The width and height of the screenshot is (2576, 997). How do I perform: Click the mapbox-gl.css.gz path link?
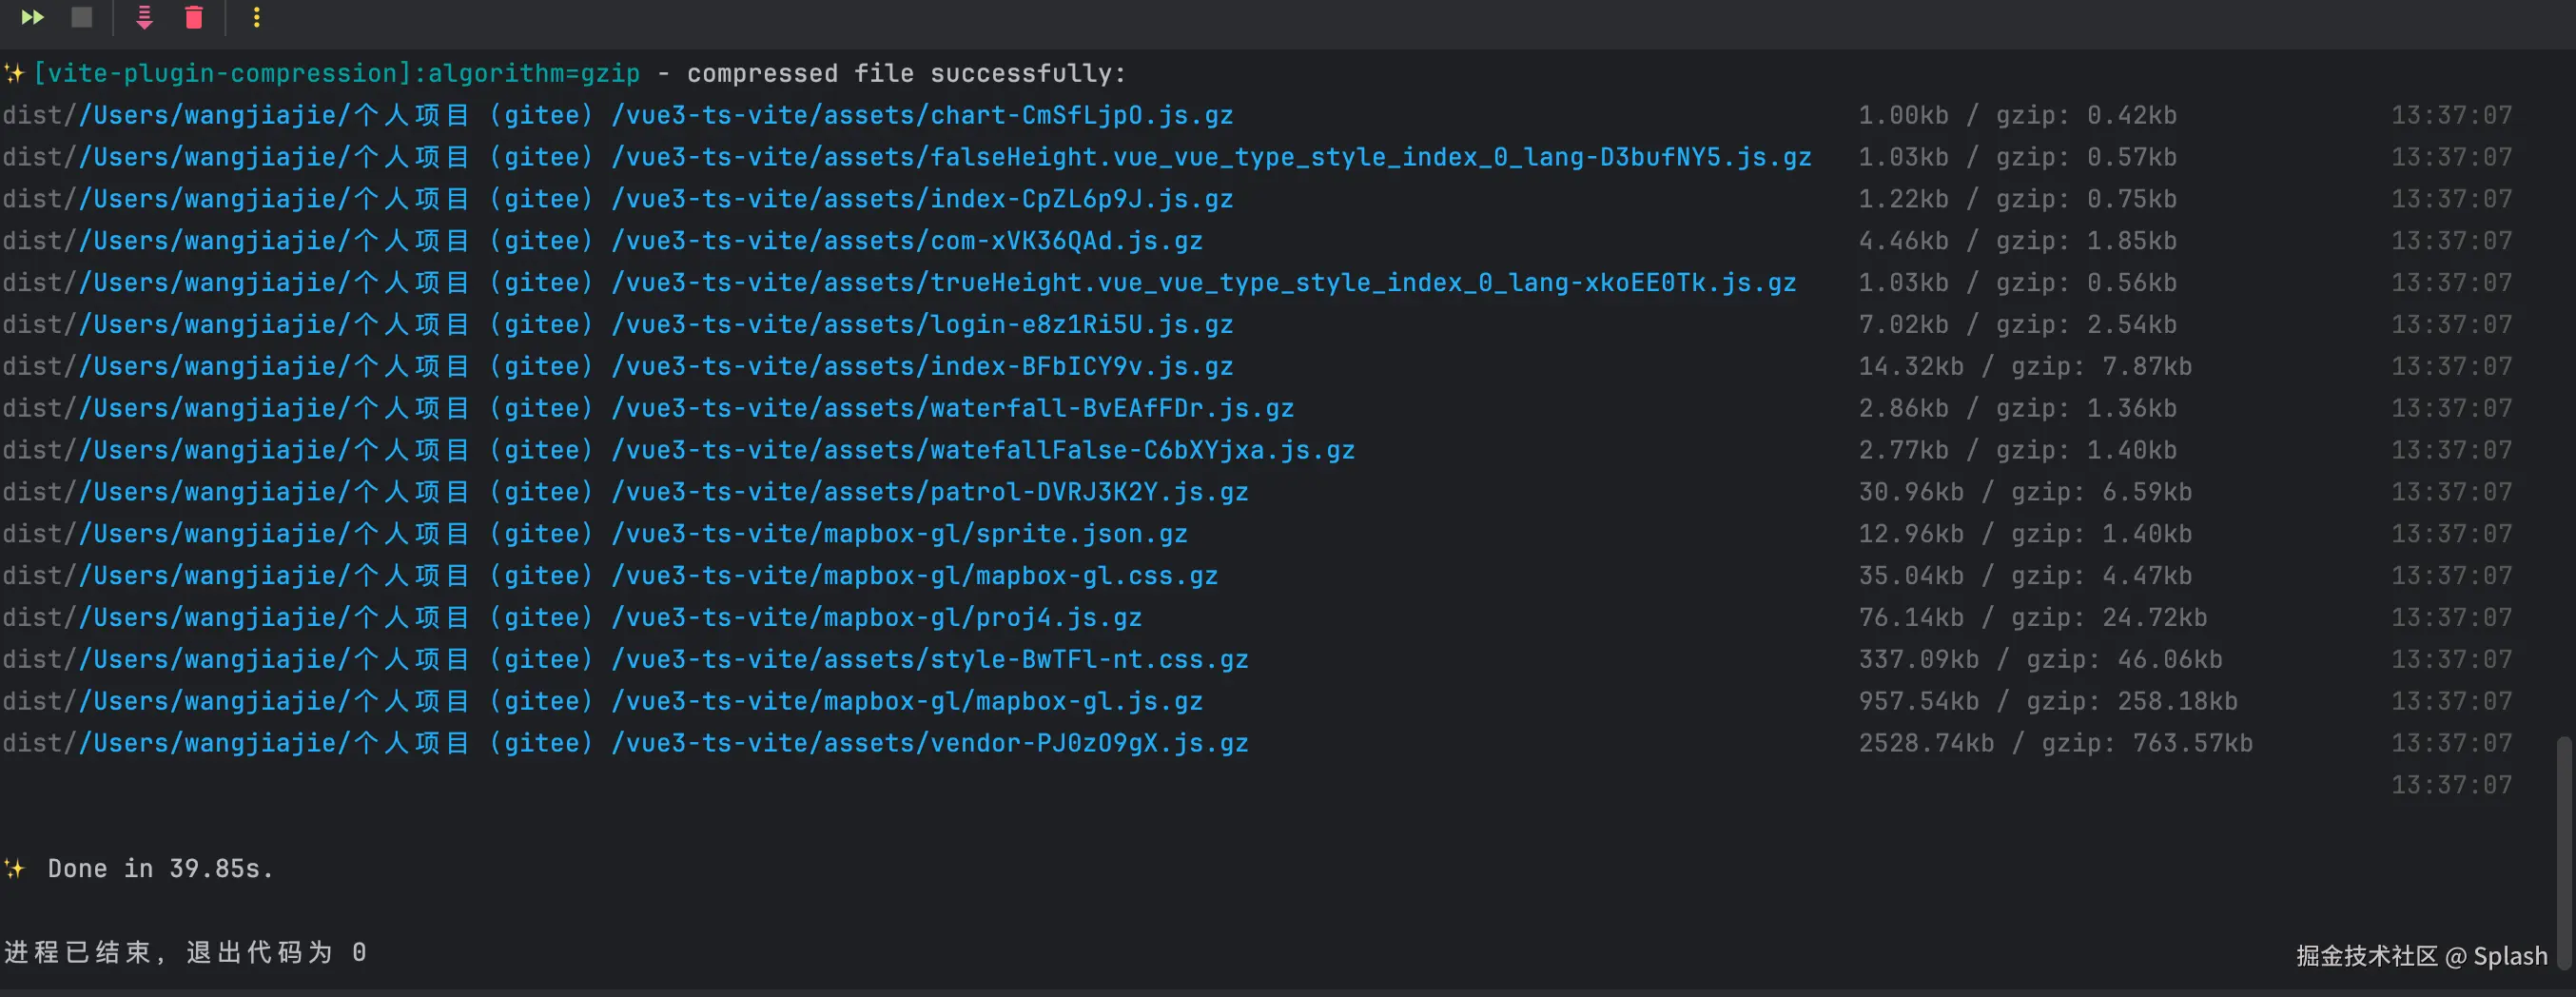pos(649,576)
